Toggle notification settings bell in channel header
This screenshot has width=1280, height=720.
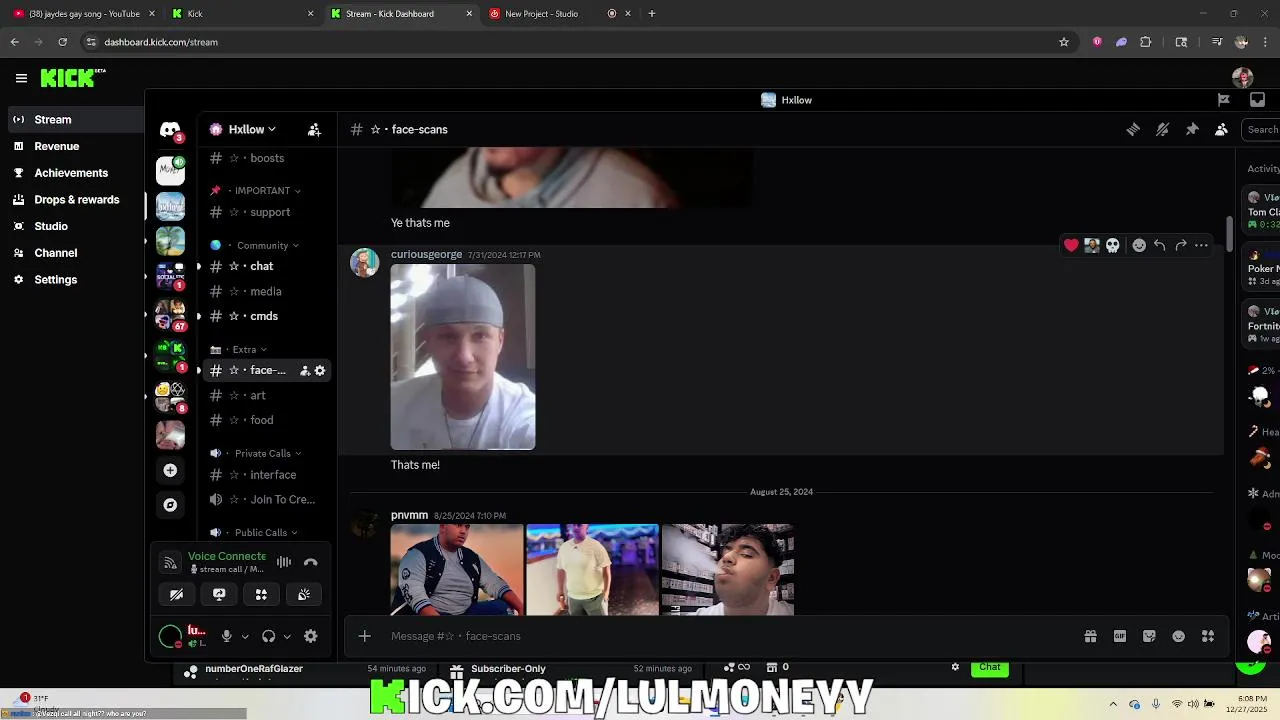[1162, 129]
